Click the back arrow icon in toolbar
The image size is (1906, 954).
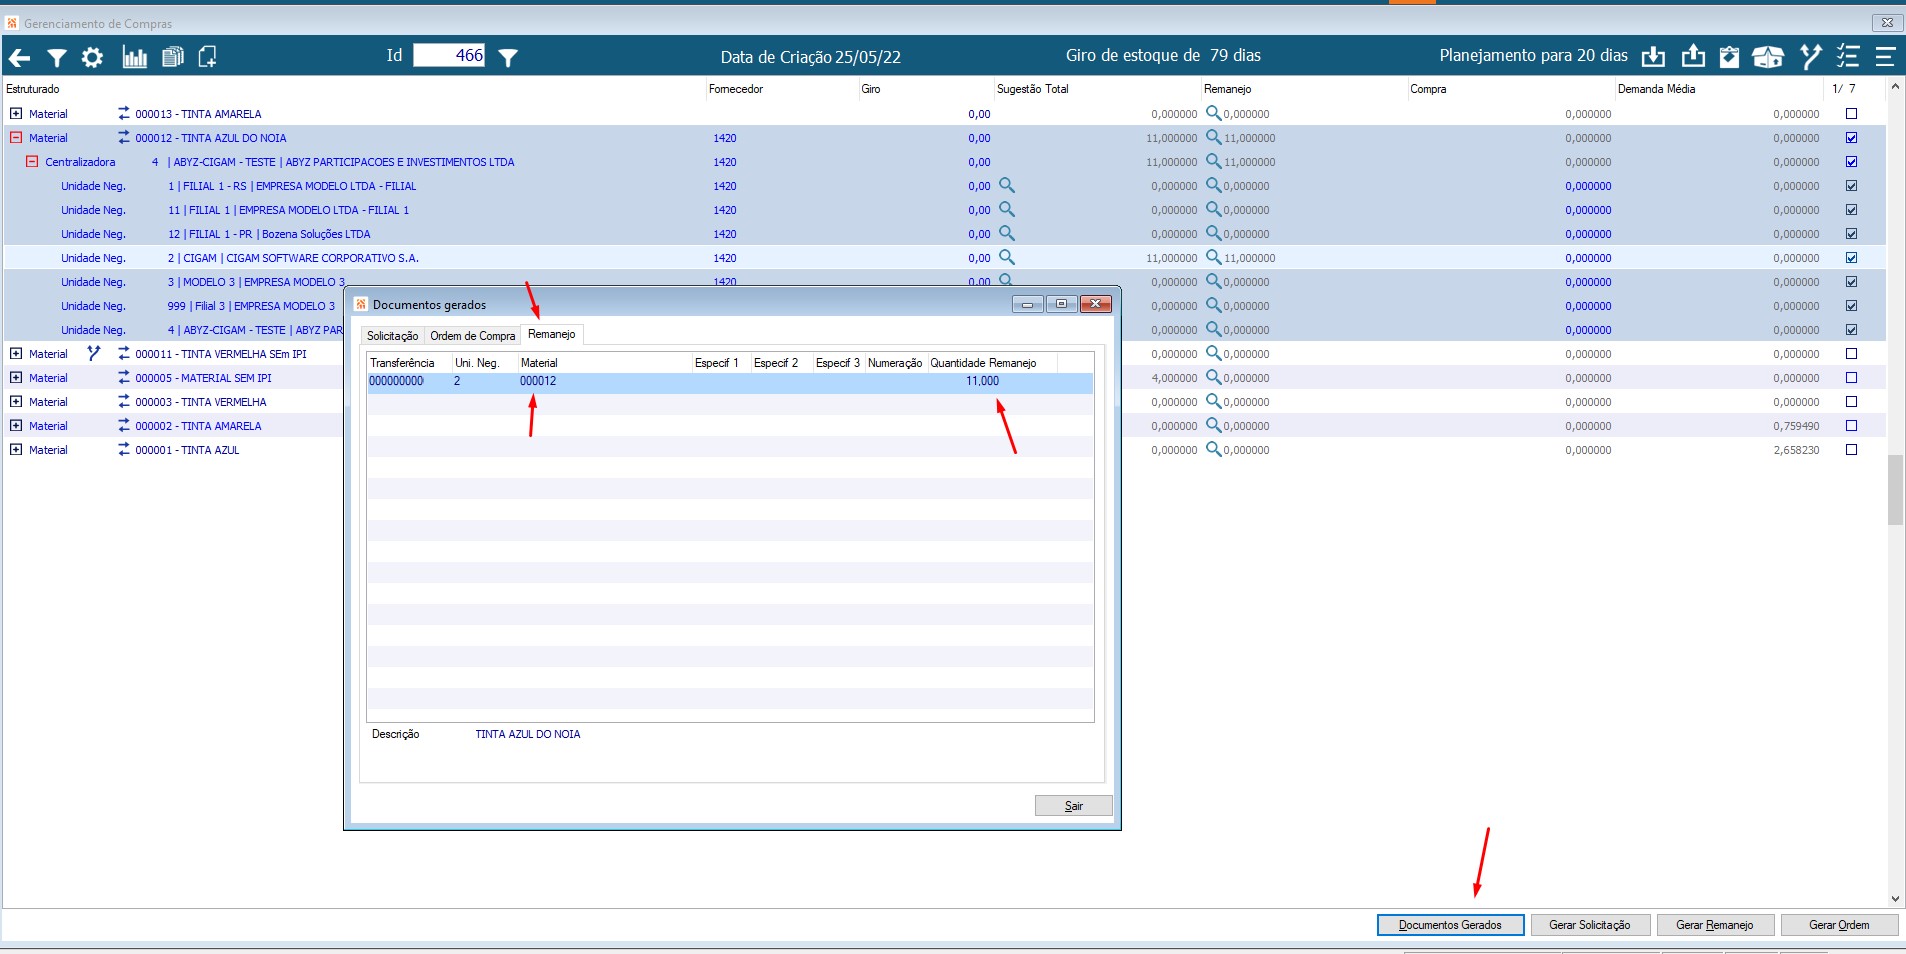[x=19, y=58]
